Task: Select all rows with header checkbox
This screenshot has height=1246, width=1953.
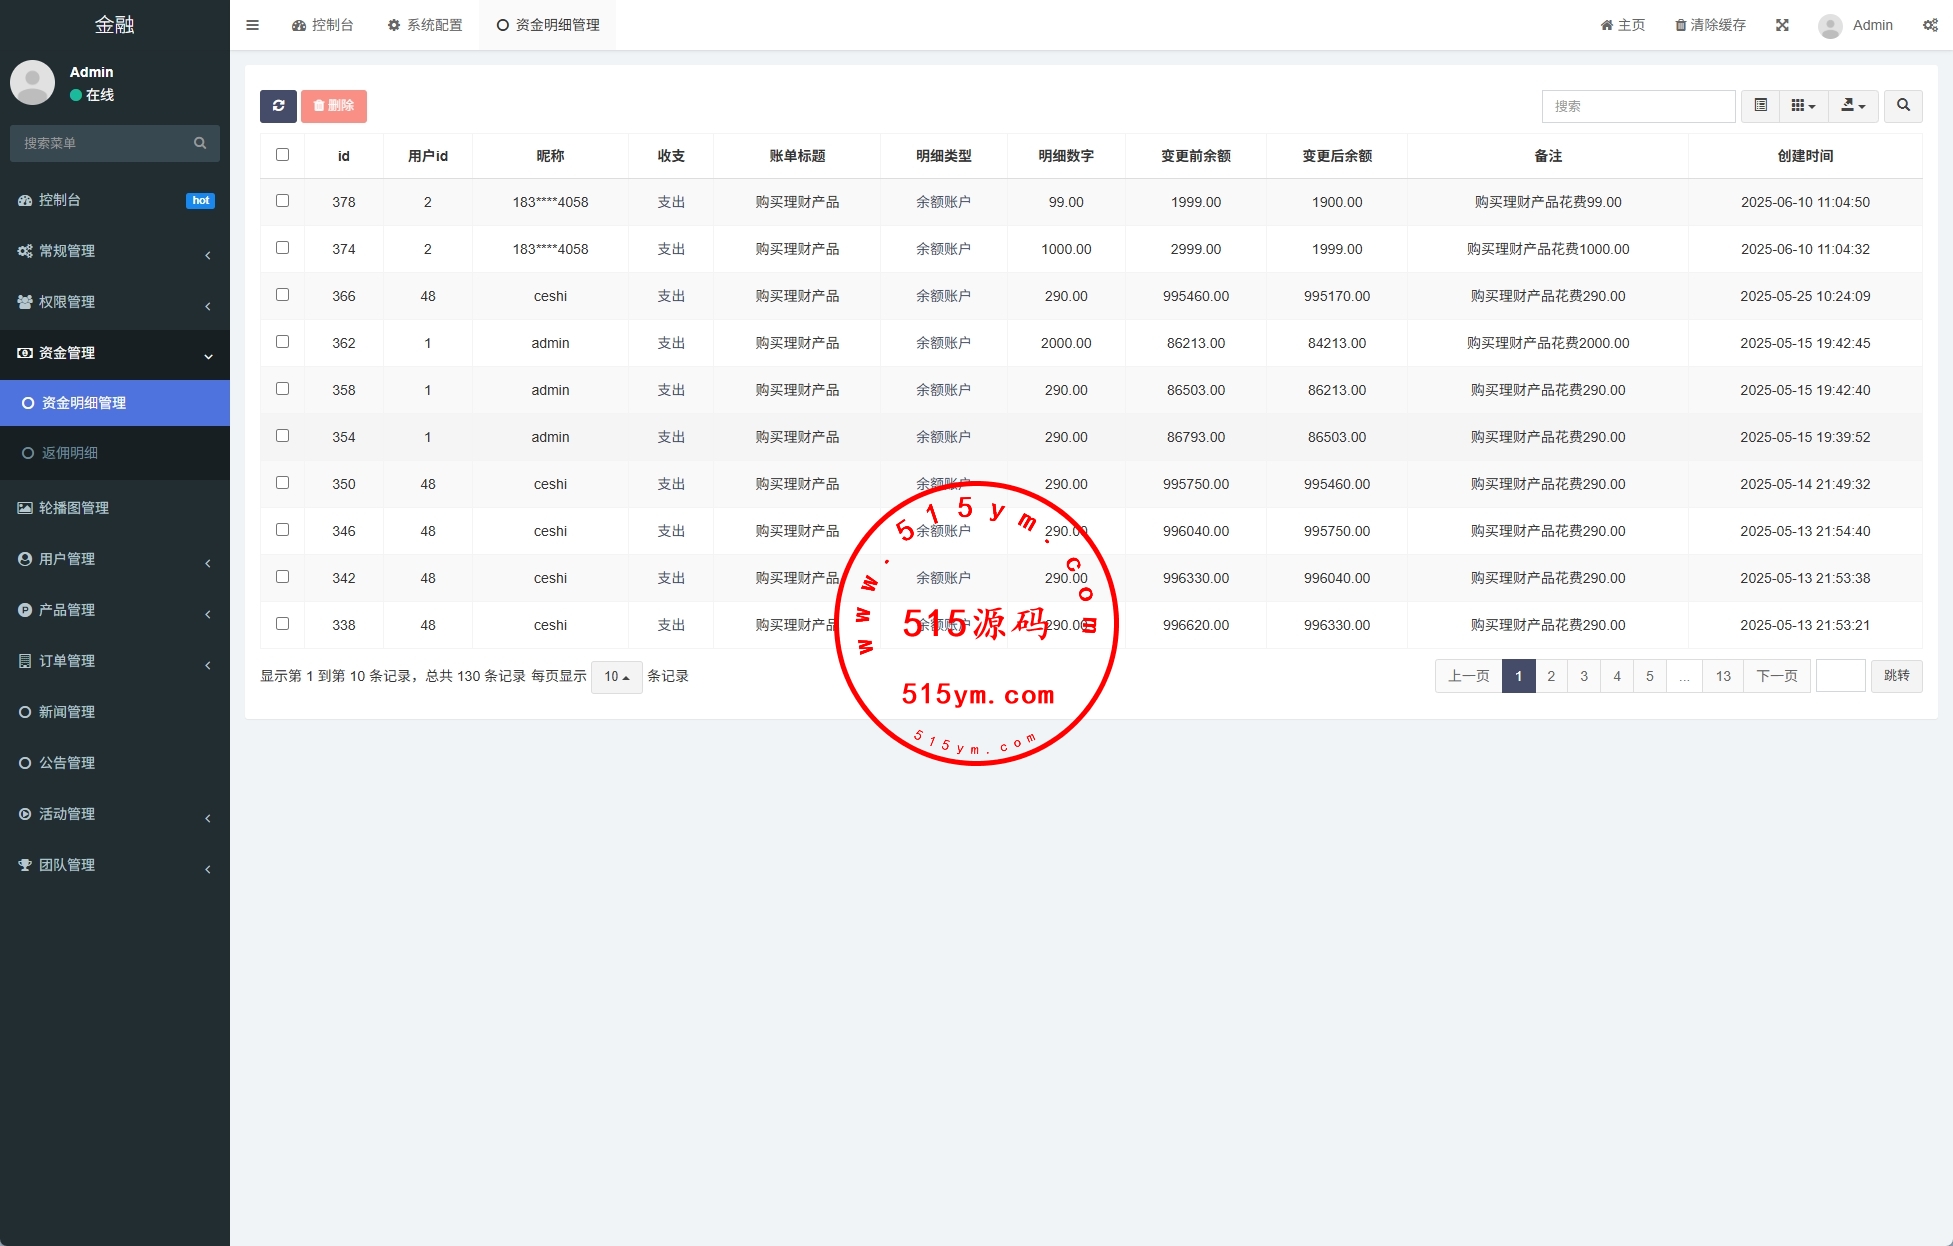Action: click(282, 155)
